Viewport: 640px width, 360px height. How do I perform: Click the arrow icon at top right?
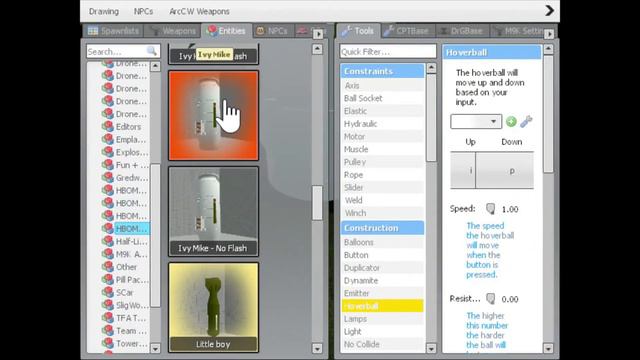549,11
